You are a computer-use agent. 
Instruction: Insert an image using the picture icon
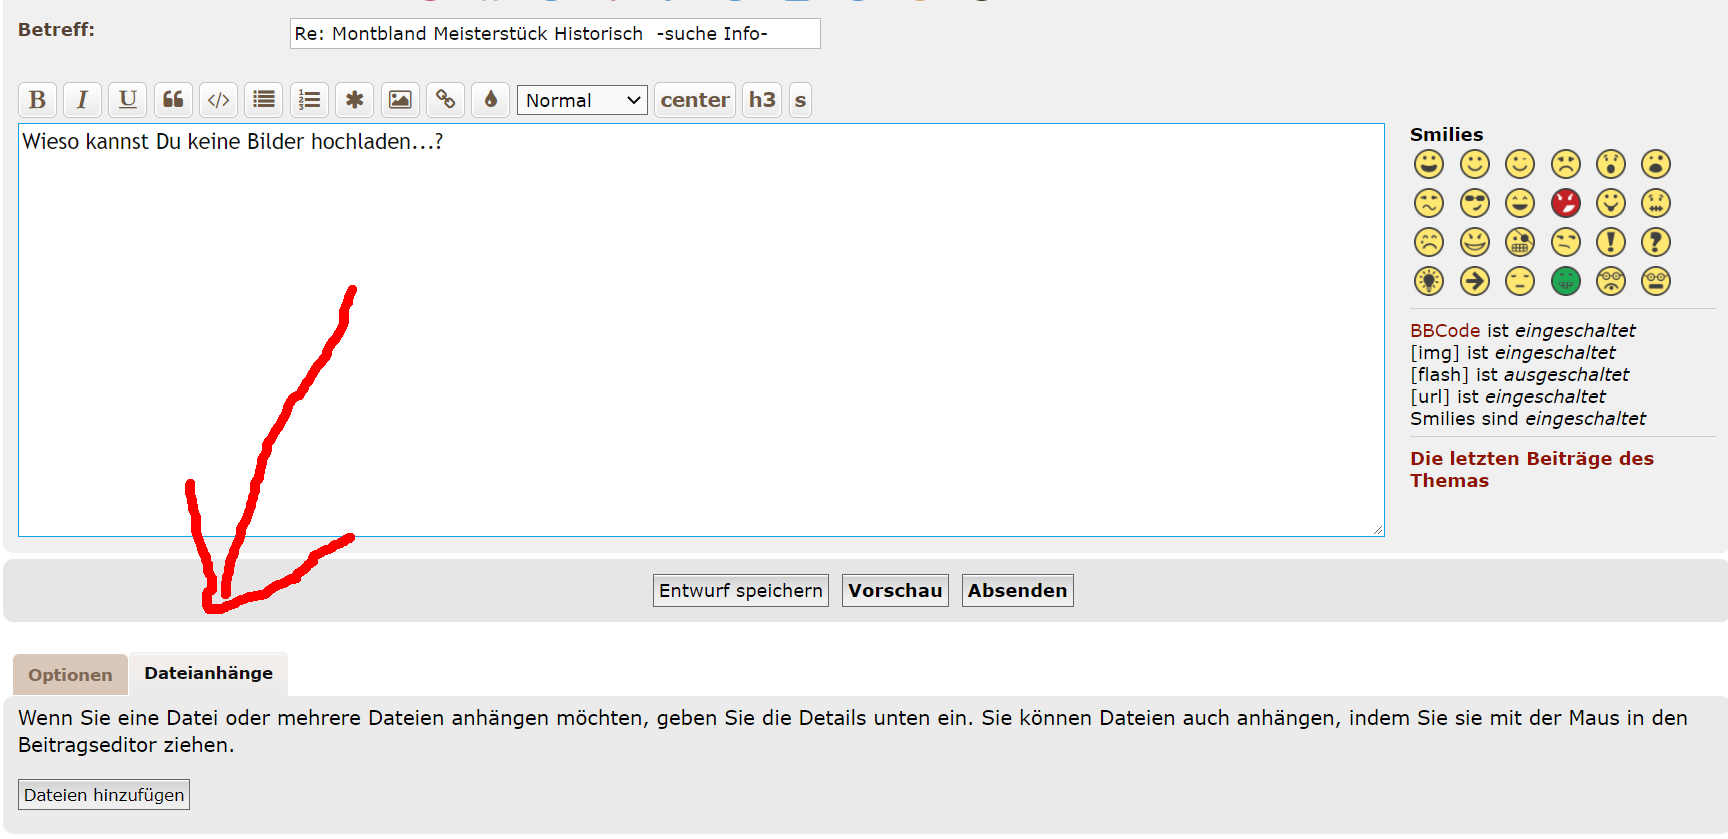pyautogui.click(x=400, y=100)
